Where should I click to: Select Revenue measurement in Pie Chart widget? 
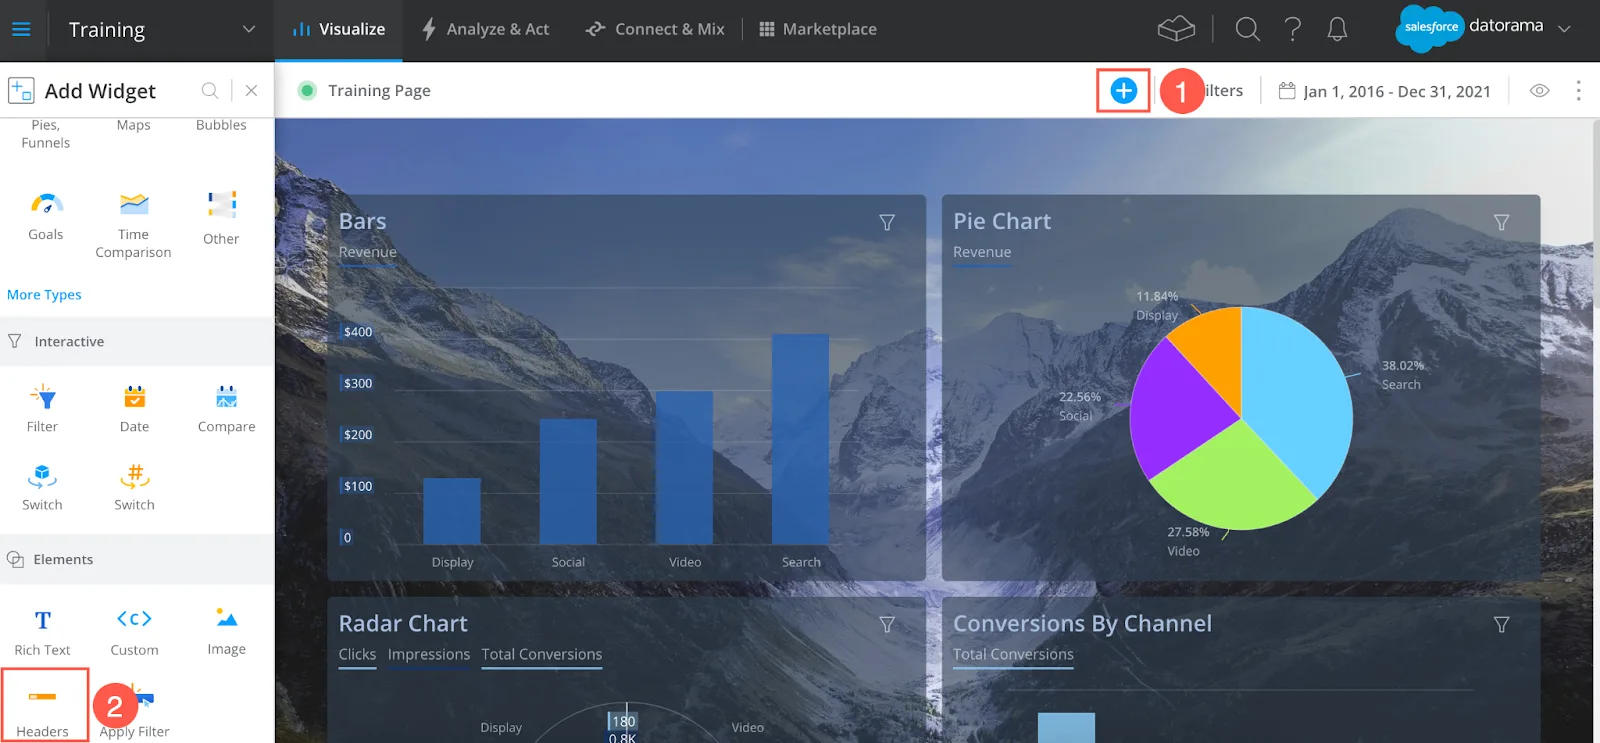coord(982,252)
